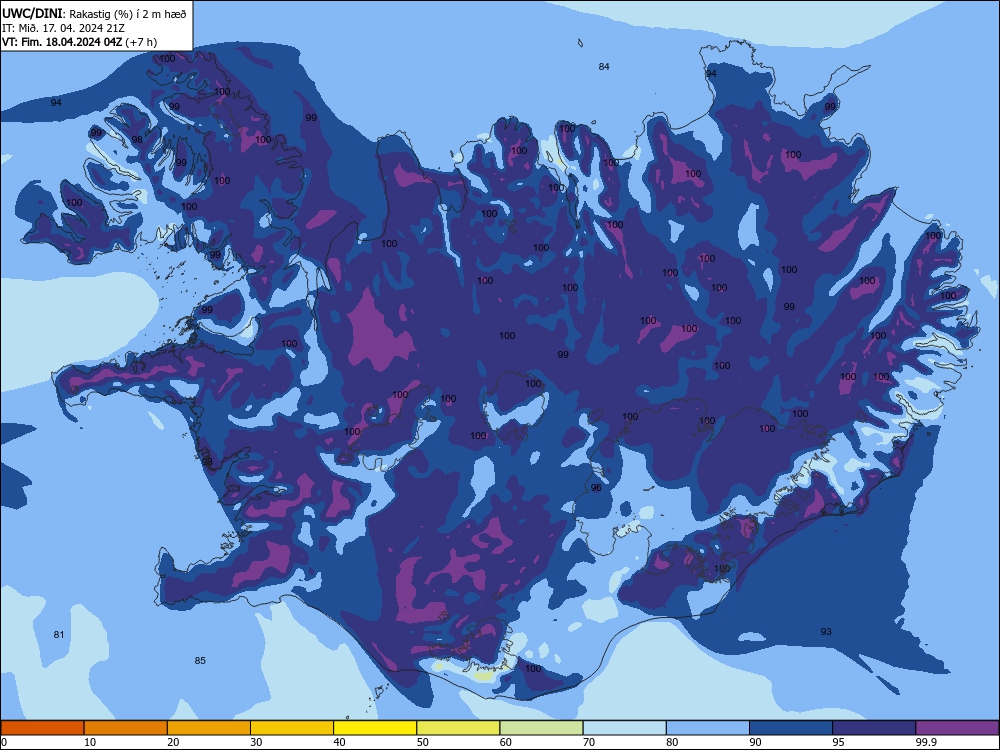Pick the 80–90 medium blue legend swatch
This screenshot has height=750, width=1000.
(708, 728)
